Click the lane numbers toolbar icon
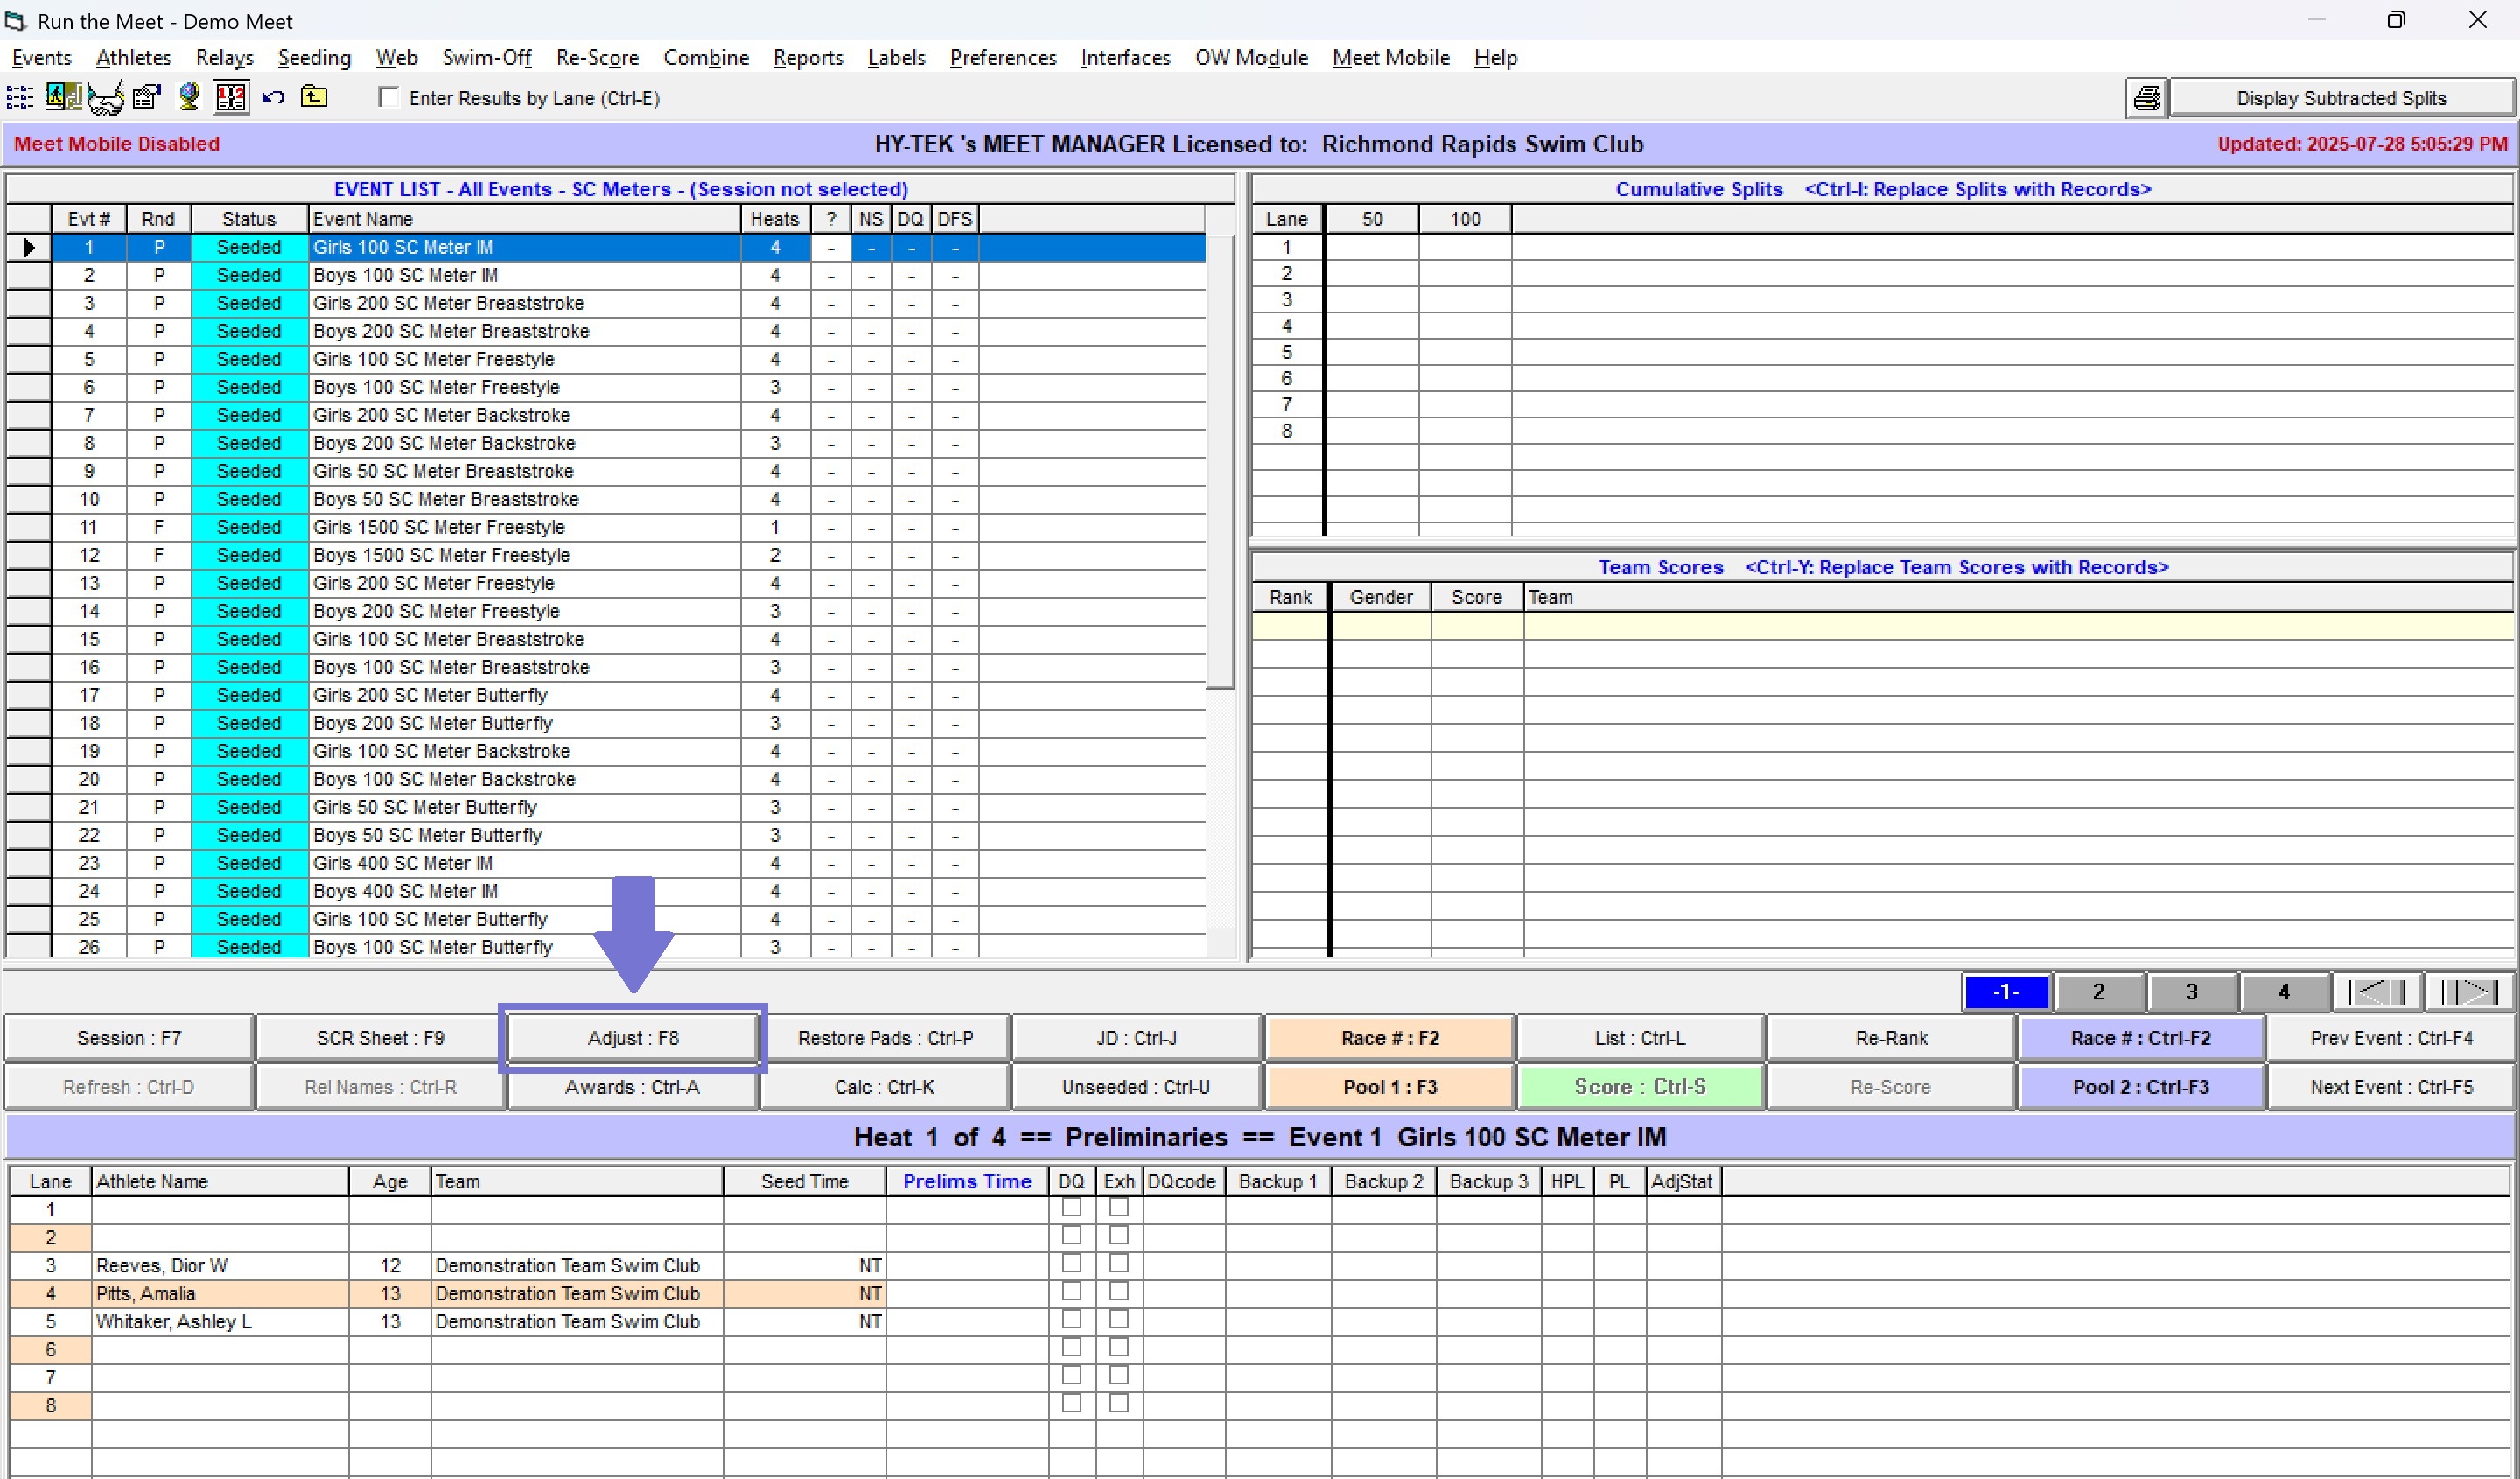The image size is (2520, 1479). tap(231, 97)
